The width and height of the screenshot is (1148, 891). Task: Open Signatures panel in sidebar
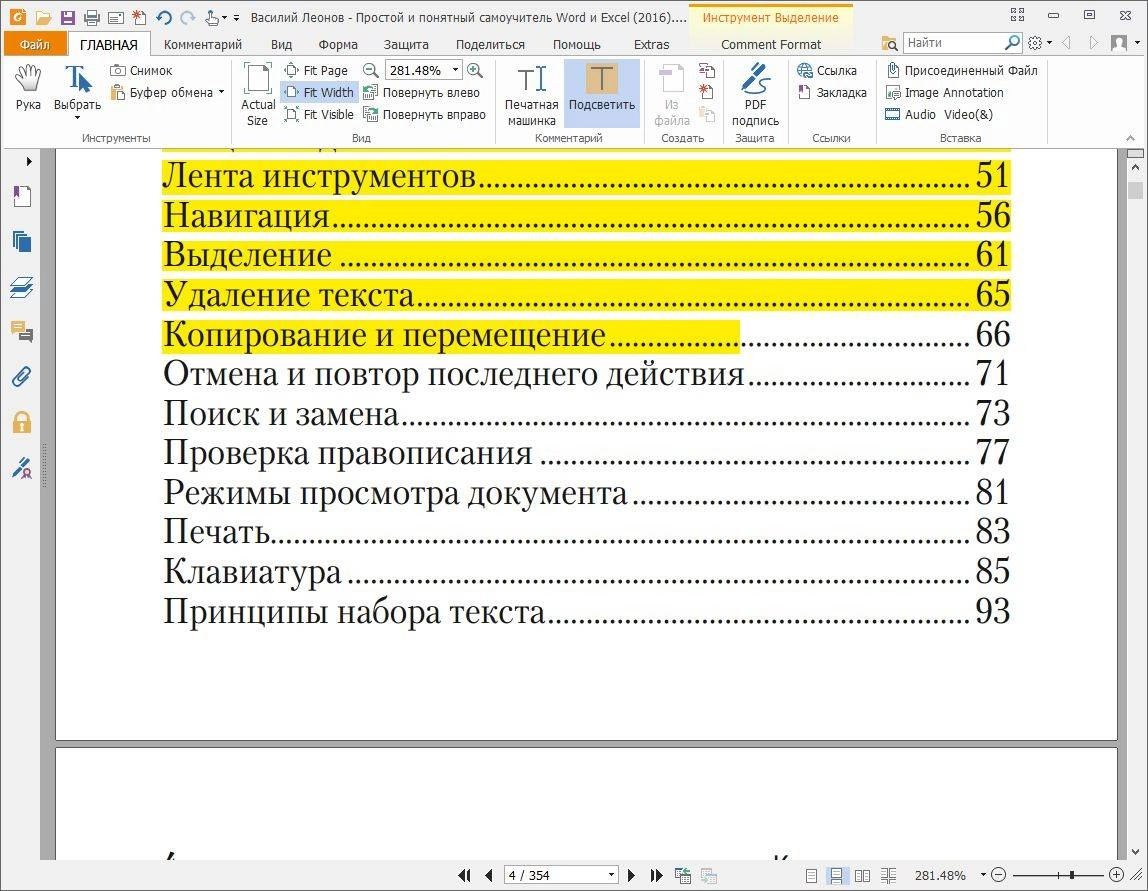coord(22,468)
